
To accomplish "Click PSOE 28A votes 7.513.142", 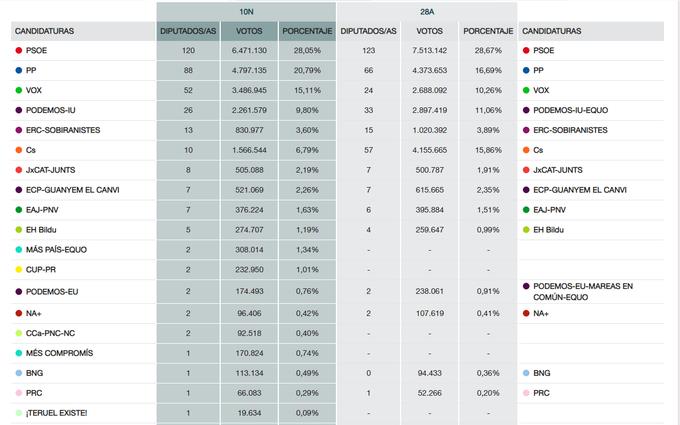I will pyautogui.click(x=430, y=50).
